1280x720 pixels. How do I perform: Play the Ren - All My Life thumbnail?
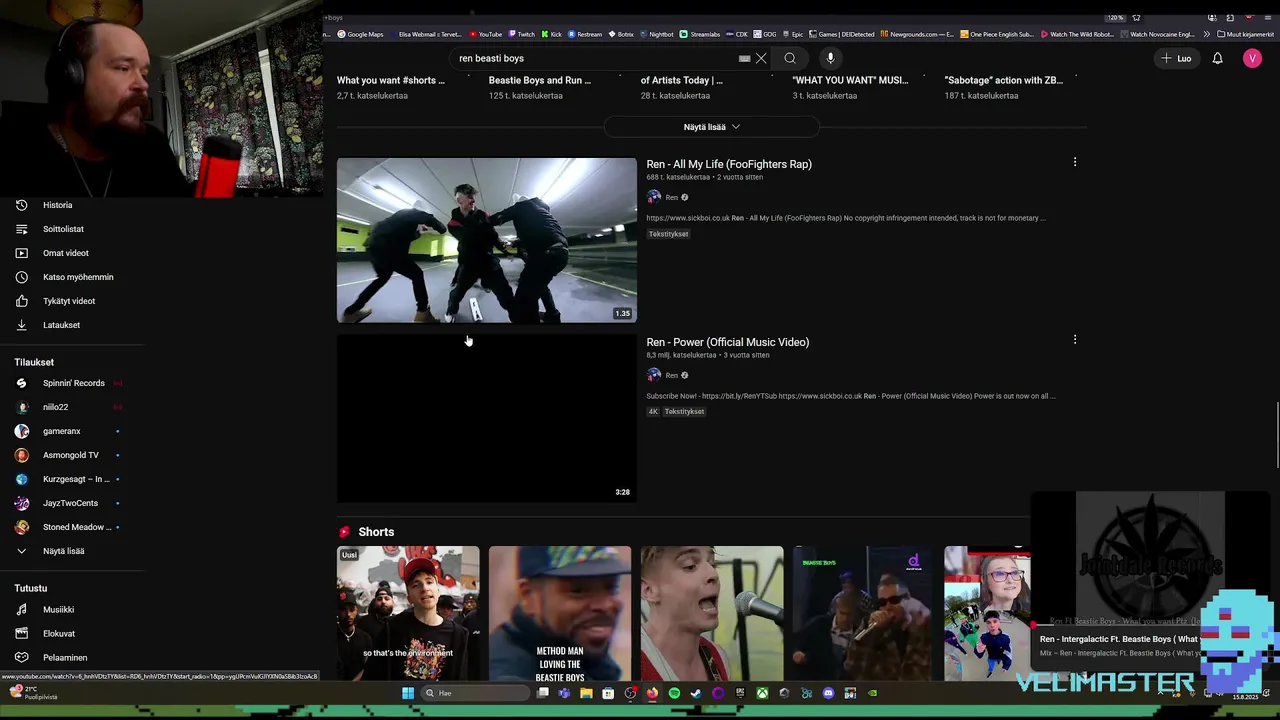[x=486, y=240]
